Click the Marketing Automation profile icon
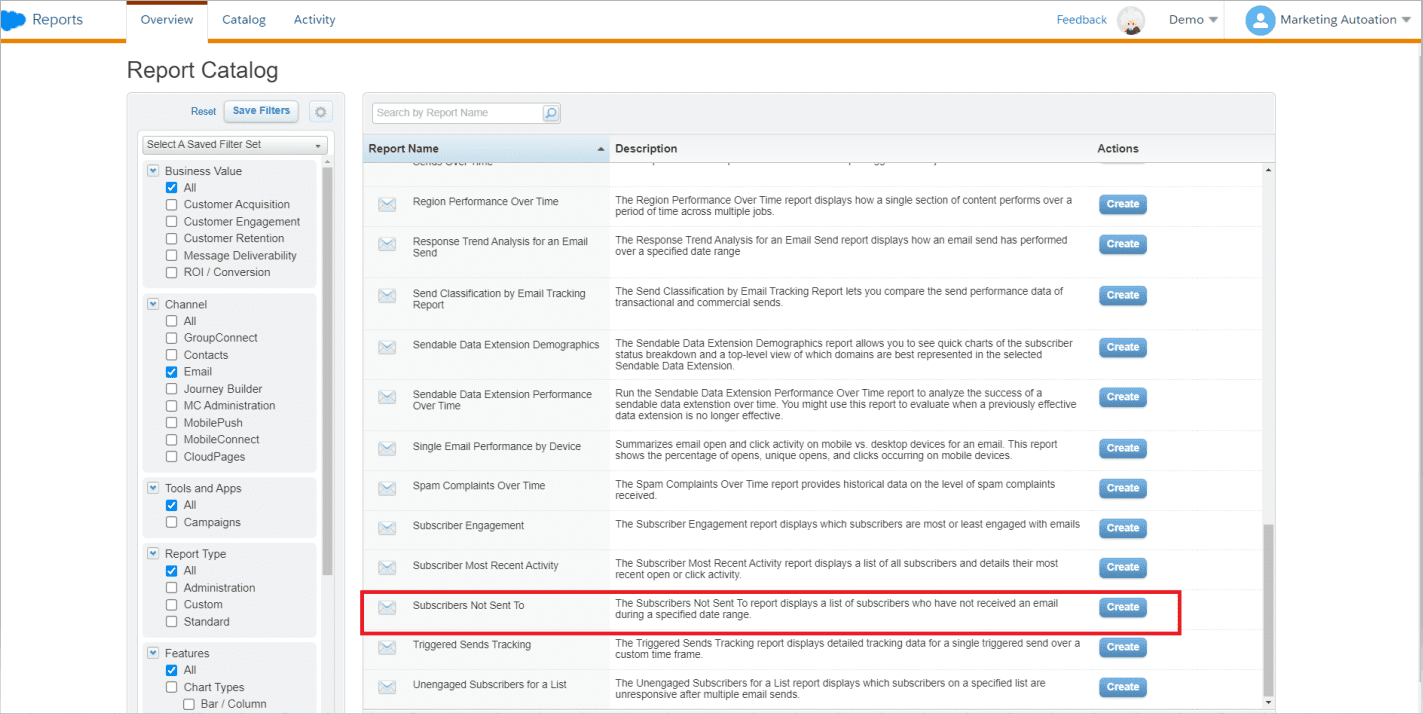This screenshot has height=714, width=1423. tap(1260, 20)
